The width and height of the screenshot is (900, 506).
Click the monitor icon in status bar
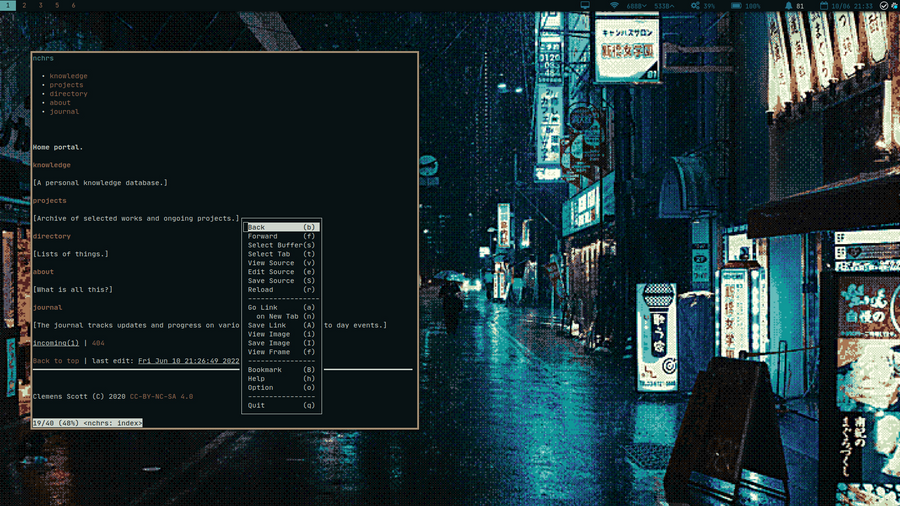585,6
